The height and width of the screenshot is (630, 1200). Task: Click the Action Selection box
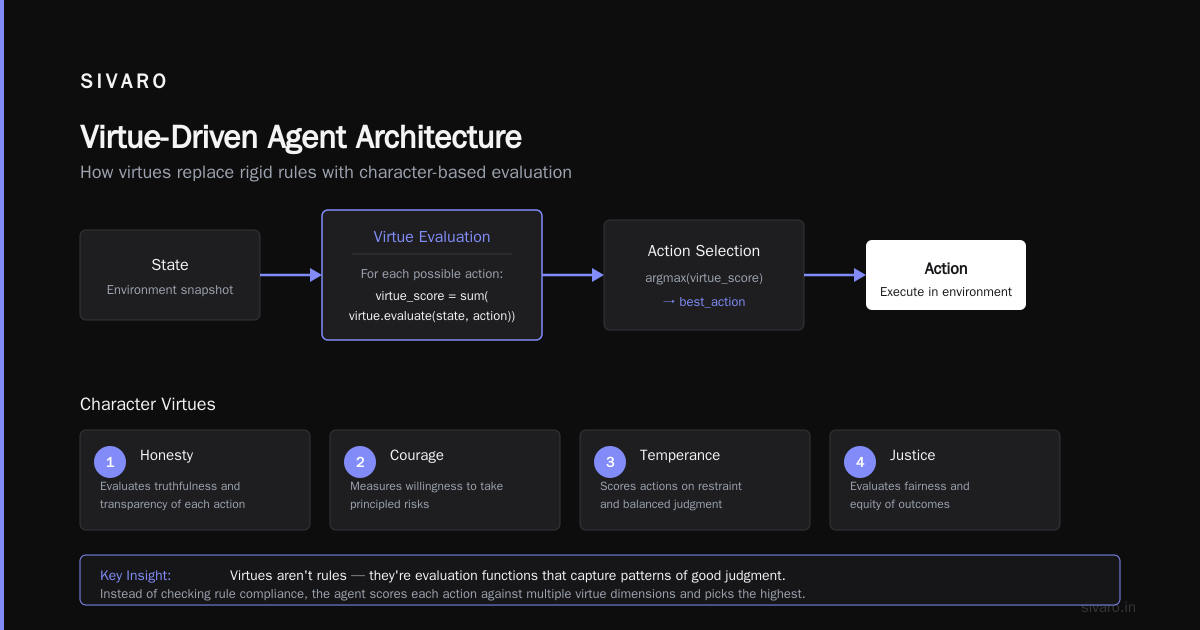pos(704,275)
